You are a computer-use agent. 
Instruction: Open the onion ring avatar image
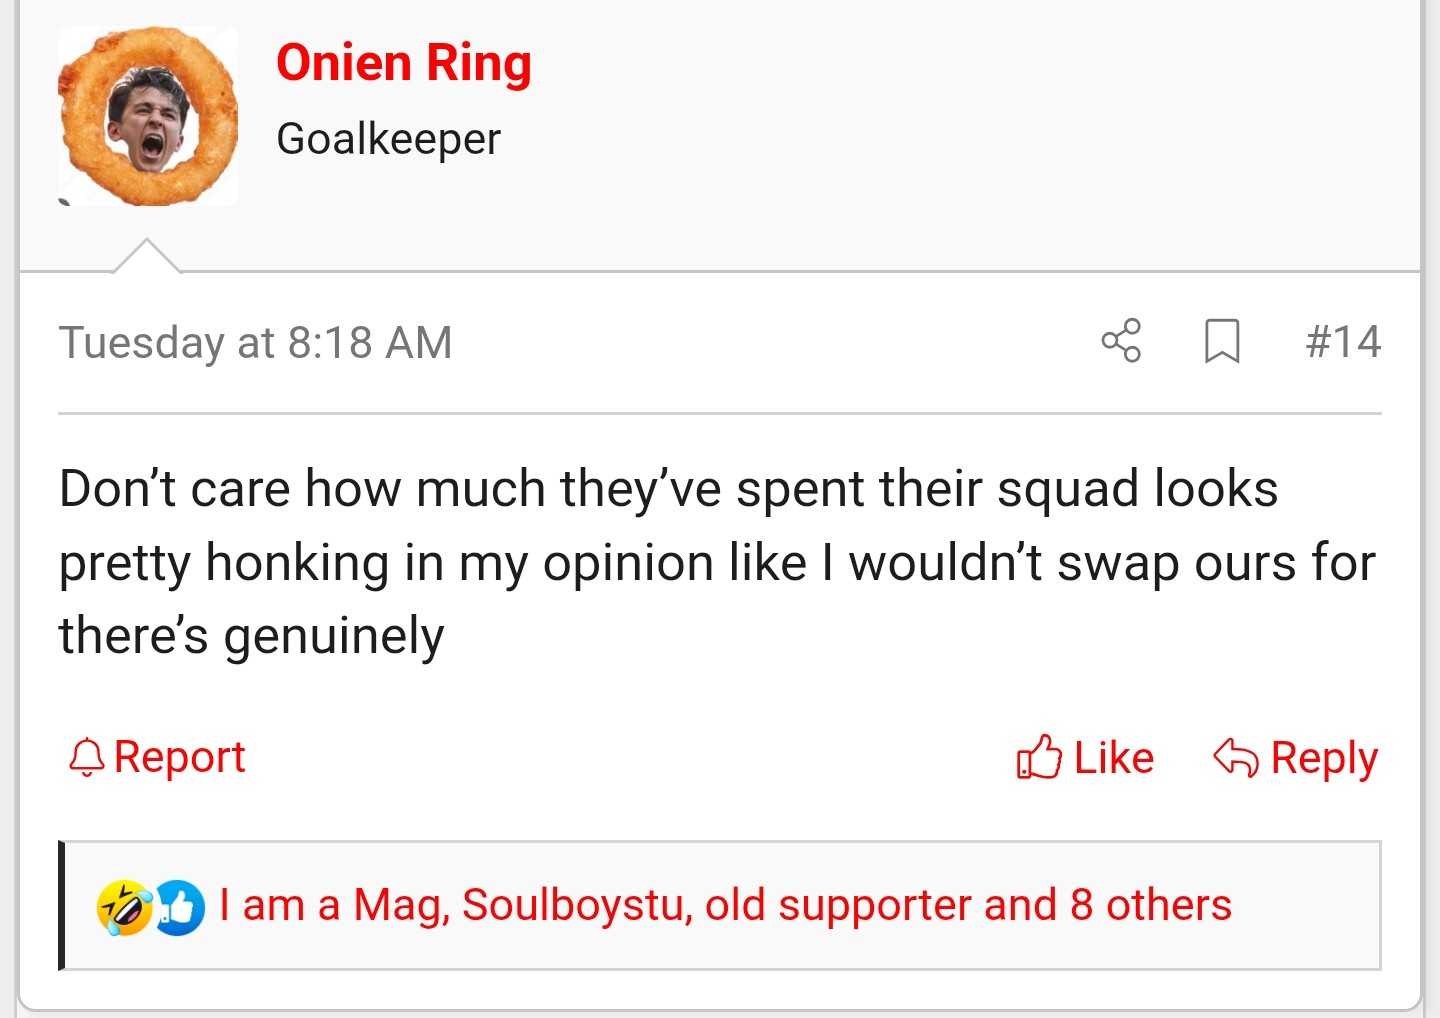point(148,117)
